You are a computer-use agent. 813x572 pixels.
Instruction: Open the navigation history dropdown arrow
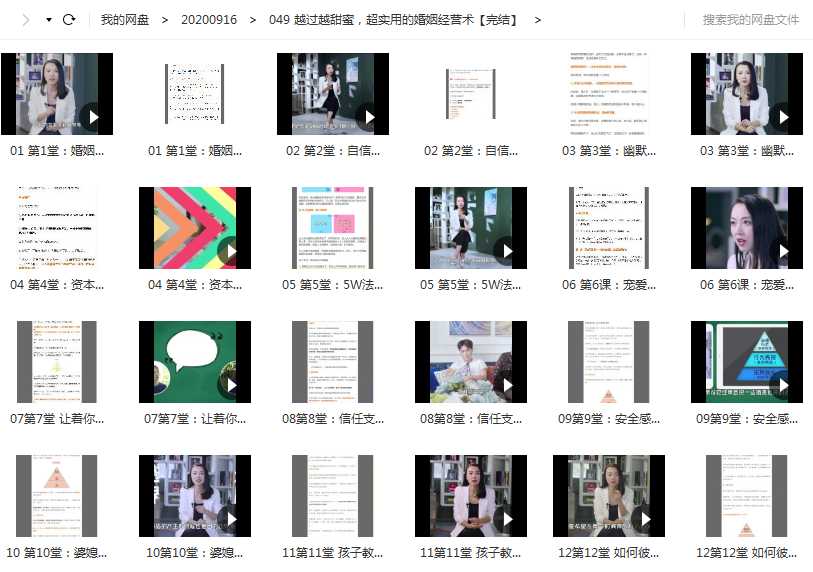tap(48, 20)
